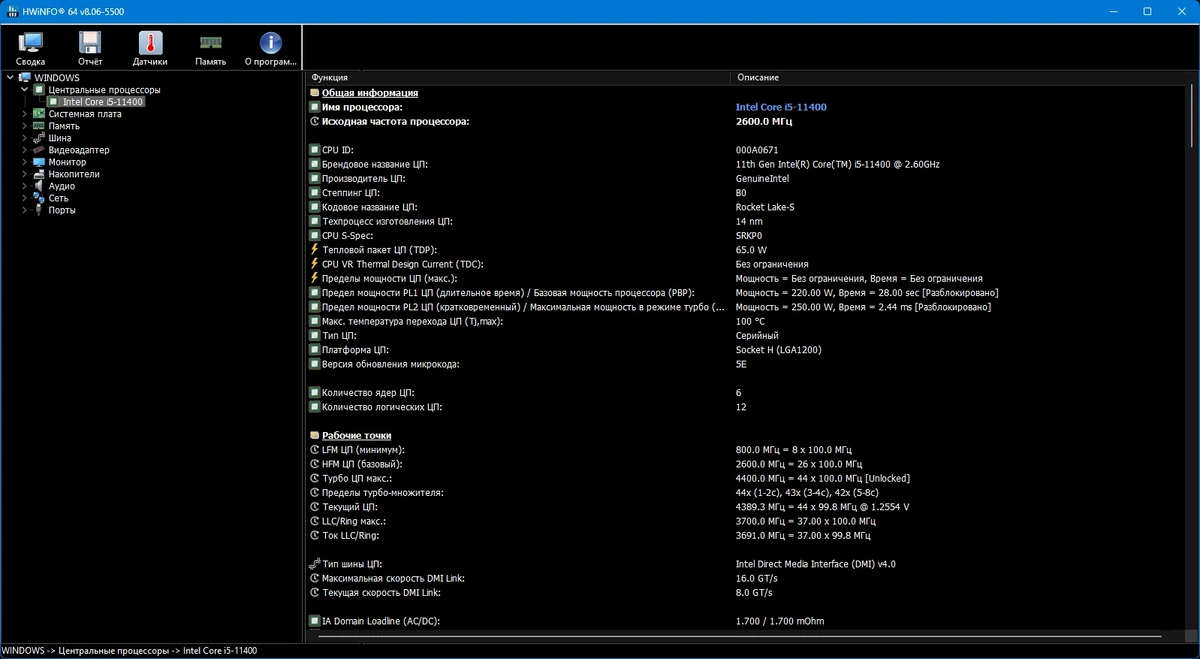
Task: Expand the Шина tree node
Action: point(25,138)
